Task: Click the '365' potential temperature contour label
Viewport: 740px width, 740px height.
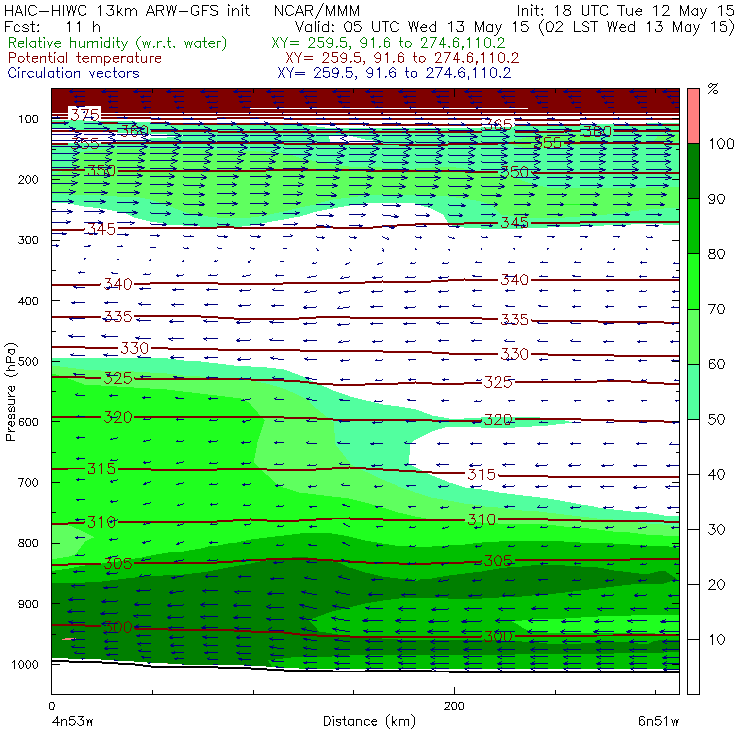Action: pyautogui.click(x=498, y=125)
